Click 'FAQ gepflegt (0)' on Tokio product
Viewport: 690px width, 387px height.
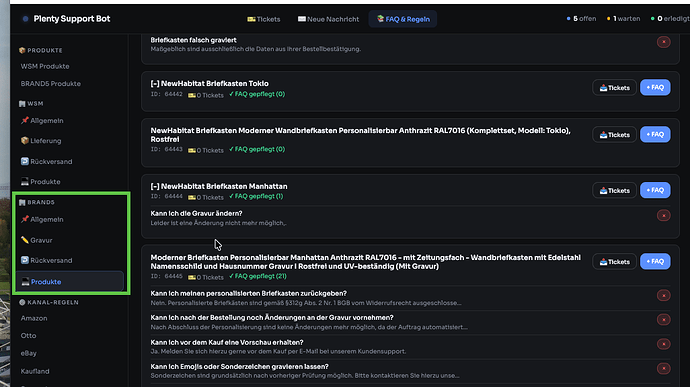257,94
